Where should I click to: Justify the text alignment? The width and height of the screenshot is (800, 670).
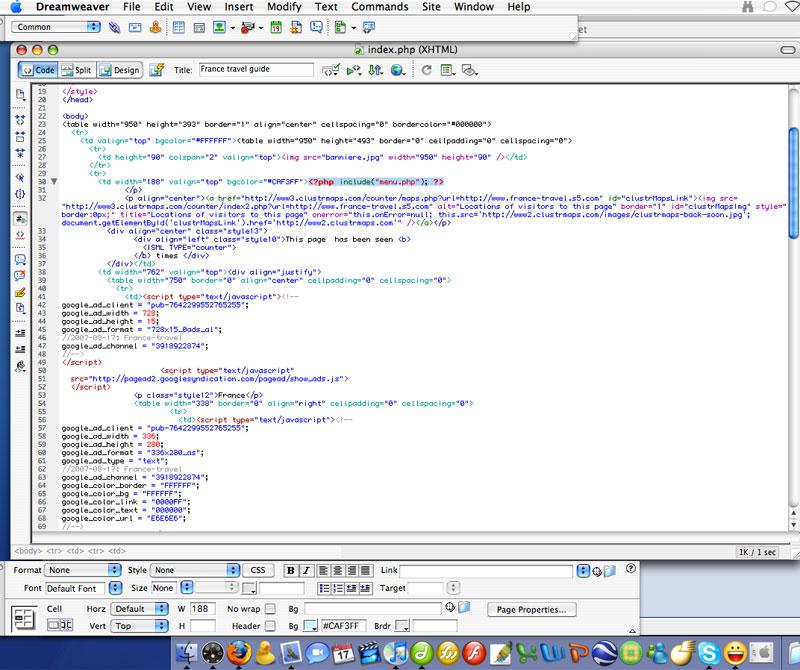tap(365, 570)
